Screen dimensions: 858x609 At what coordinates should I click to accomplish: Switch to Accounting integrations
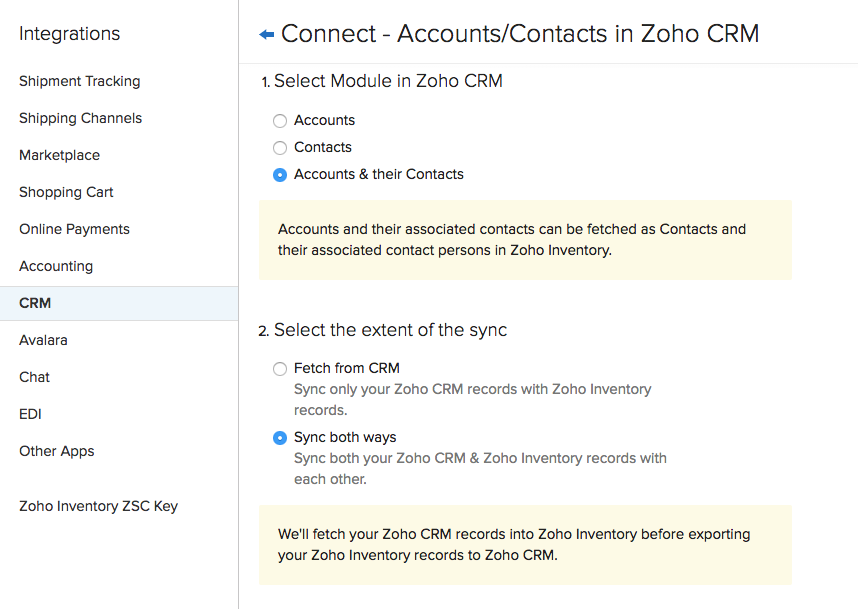pyautogui.click(x=56, y=266)
